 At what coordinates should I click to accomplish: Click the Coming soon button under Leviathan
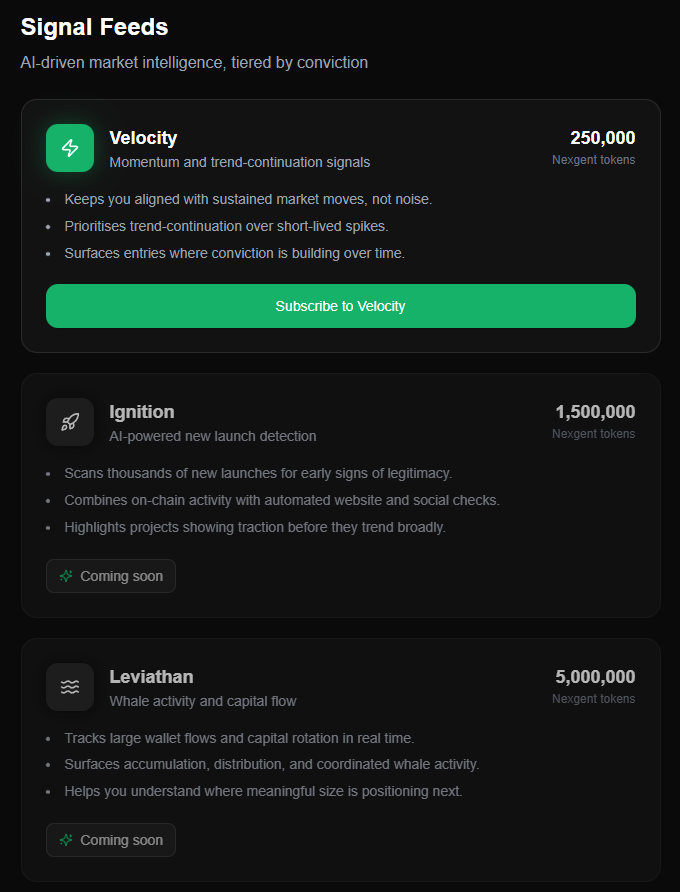pyautogui.click(x=110, y=840)
